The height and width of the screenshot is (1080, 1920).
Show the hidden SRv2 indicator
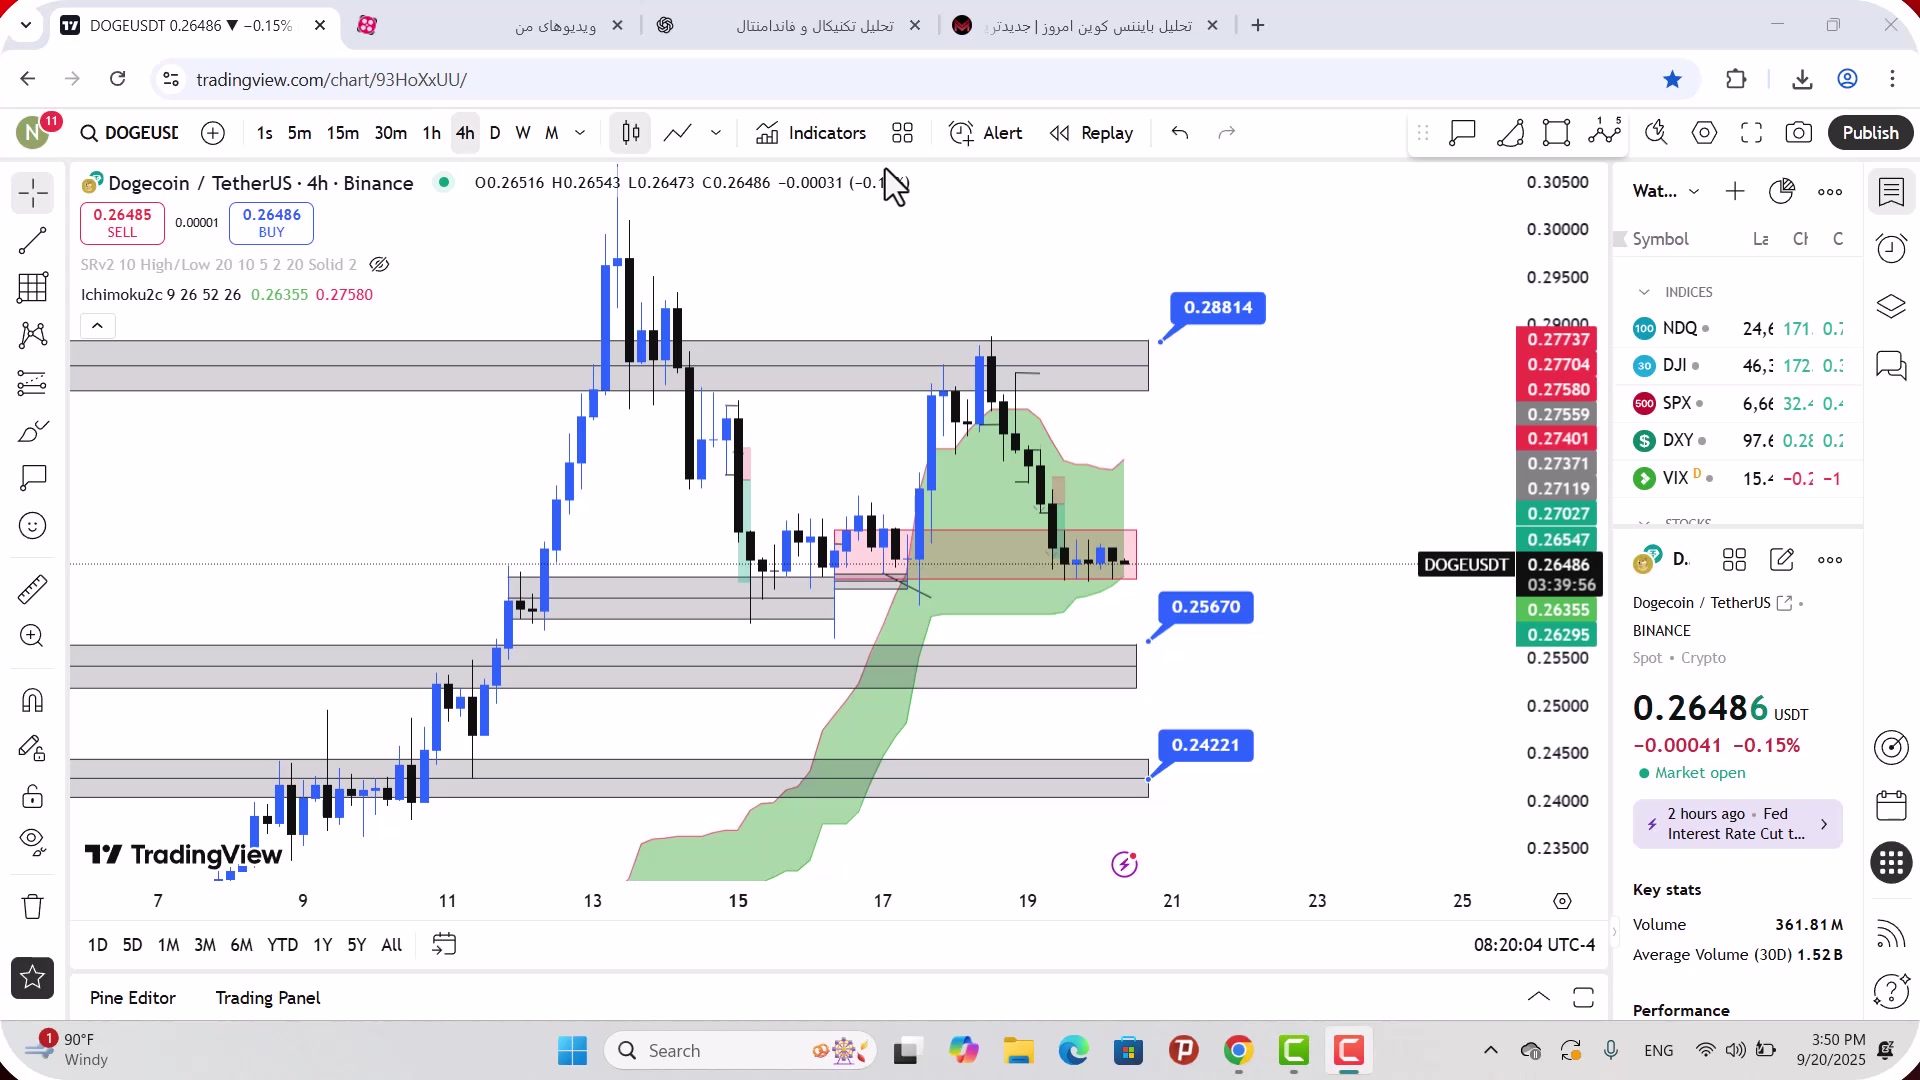(x=379, y=265)
